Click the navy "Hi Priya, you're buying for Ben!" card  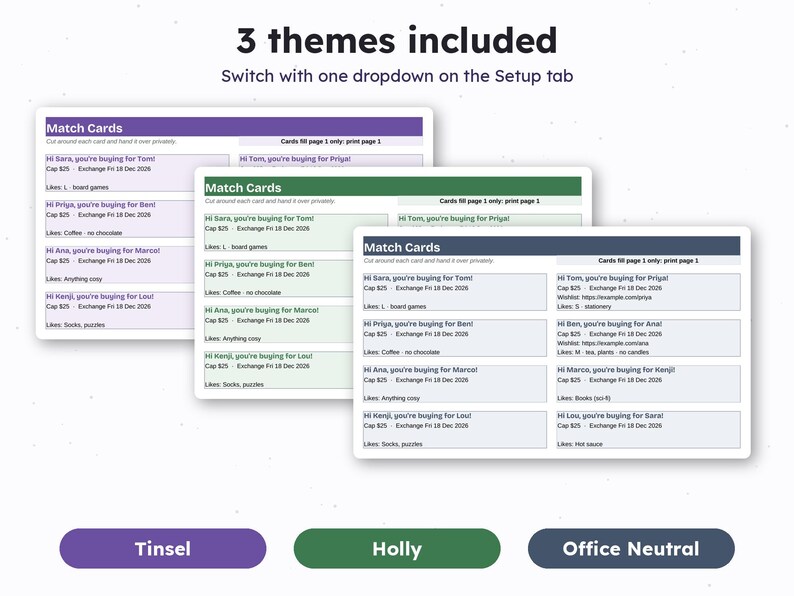pyautogui.click(x=455, y=338)
